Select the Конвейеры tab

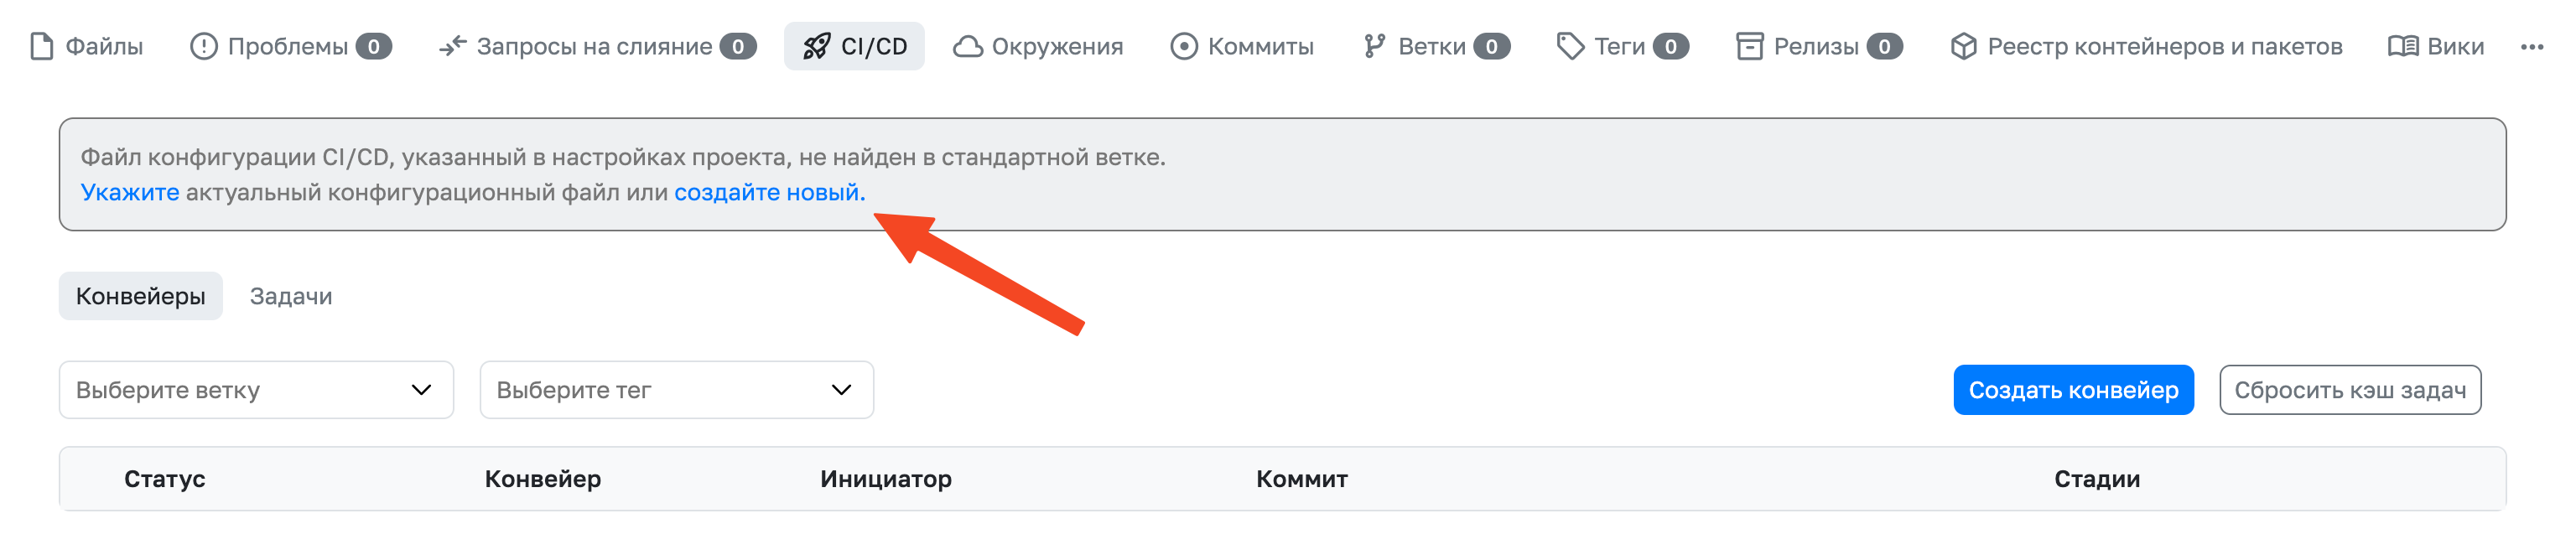(x=141, y=296)
